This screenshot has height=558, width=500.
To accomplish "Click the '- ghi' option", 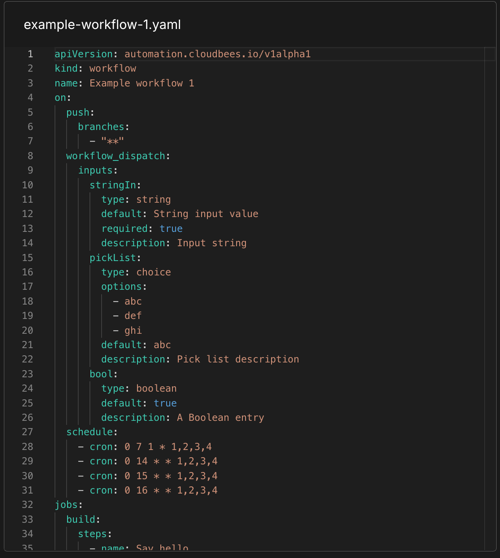I will [127, 331].
